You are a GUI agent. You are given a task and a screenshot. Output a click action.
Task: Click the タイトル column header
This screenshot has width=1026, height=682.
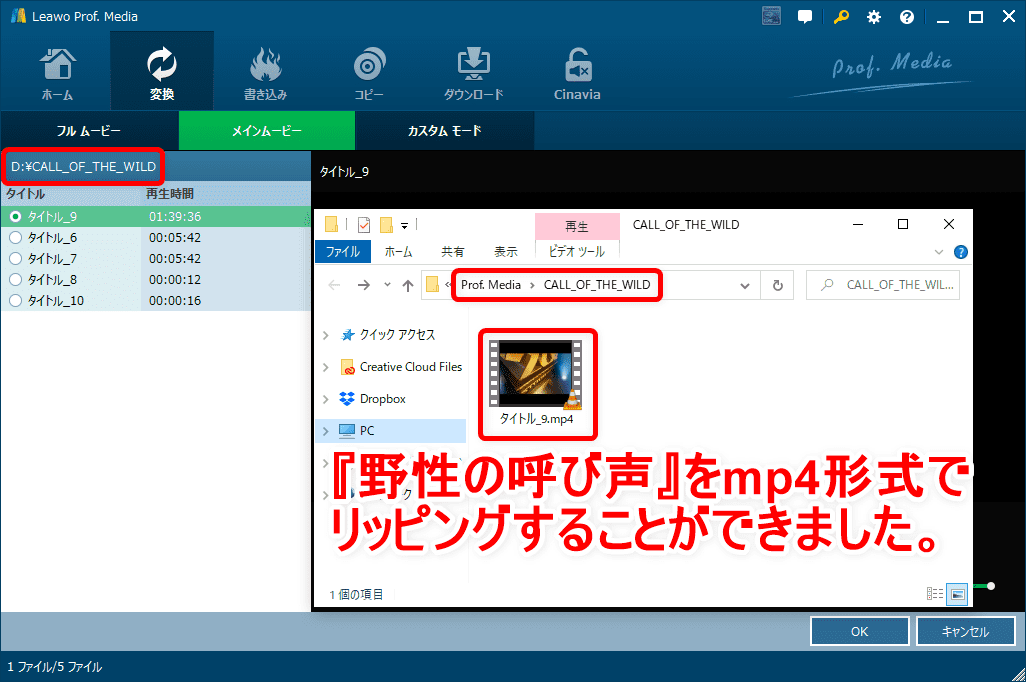point(71,194)
